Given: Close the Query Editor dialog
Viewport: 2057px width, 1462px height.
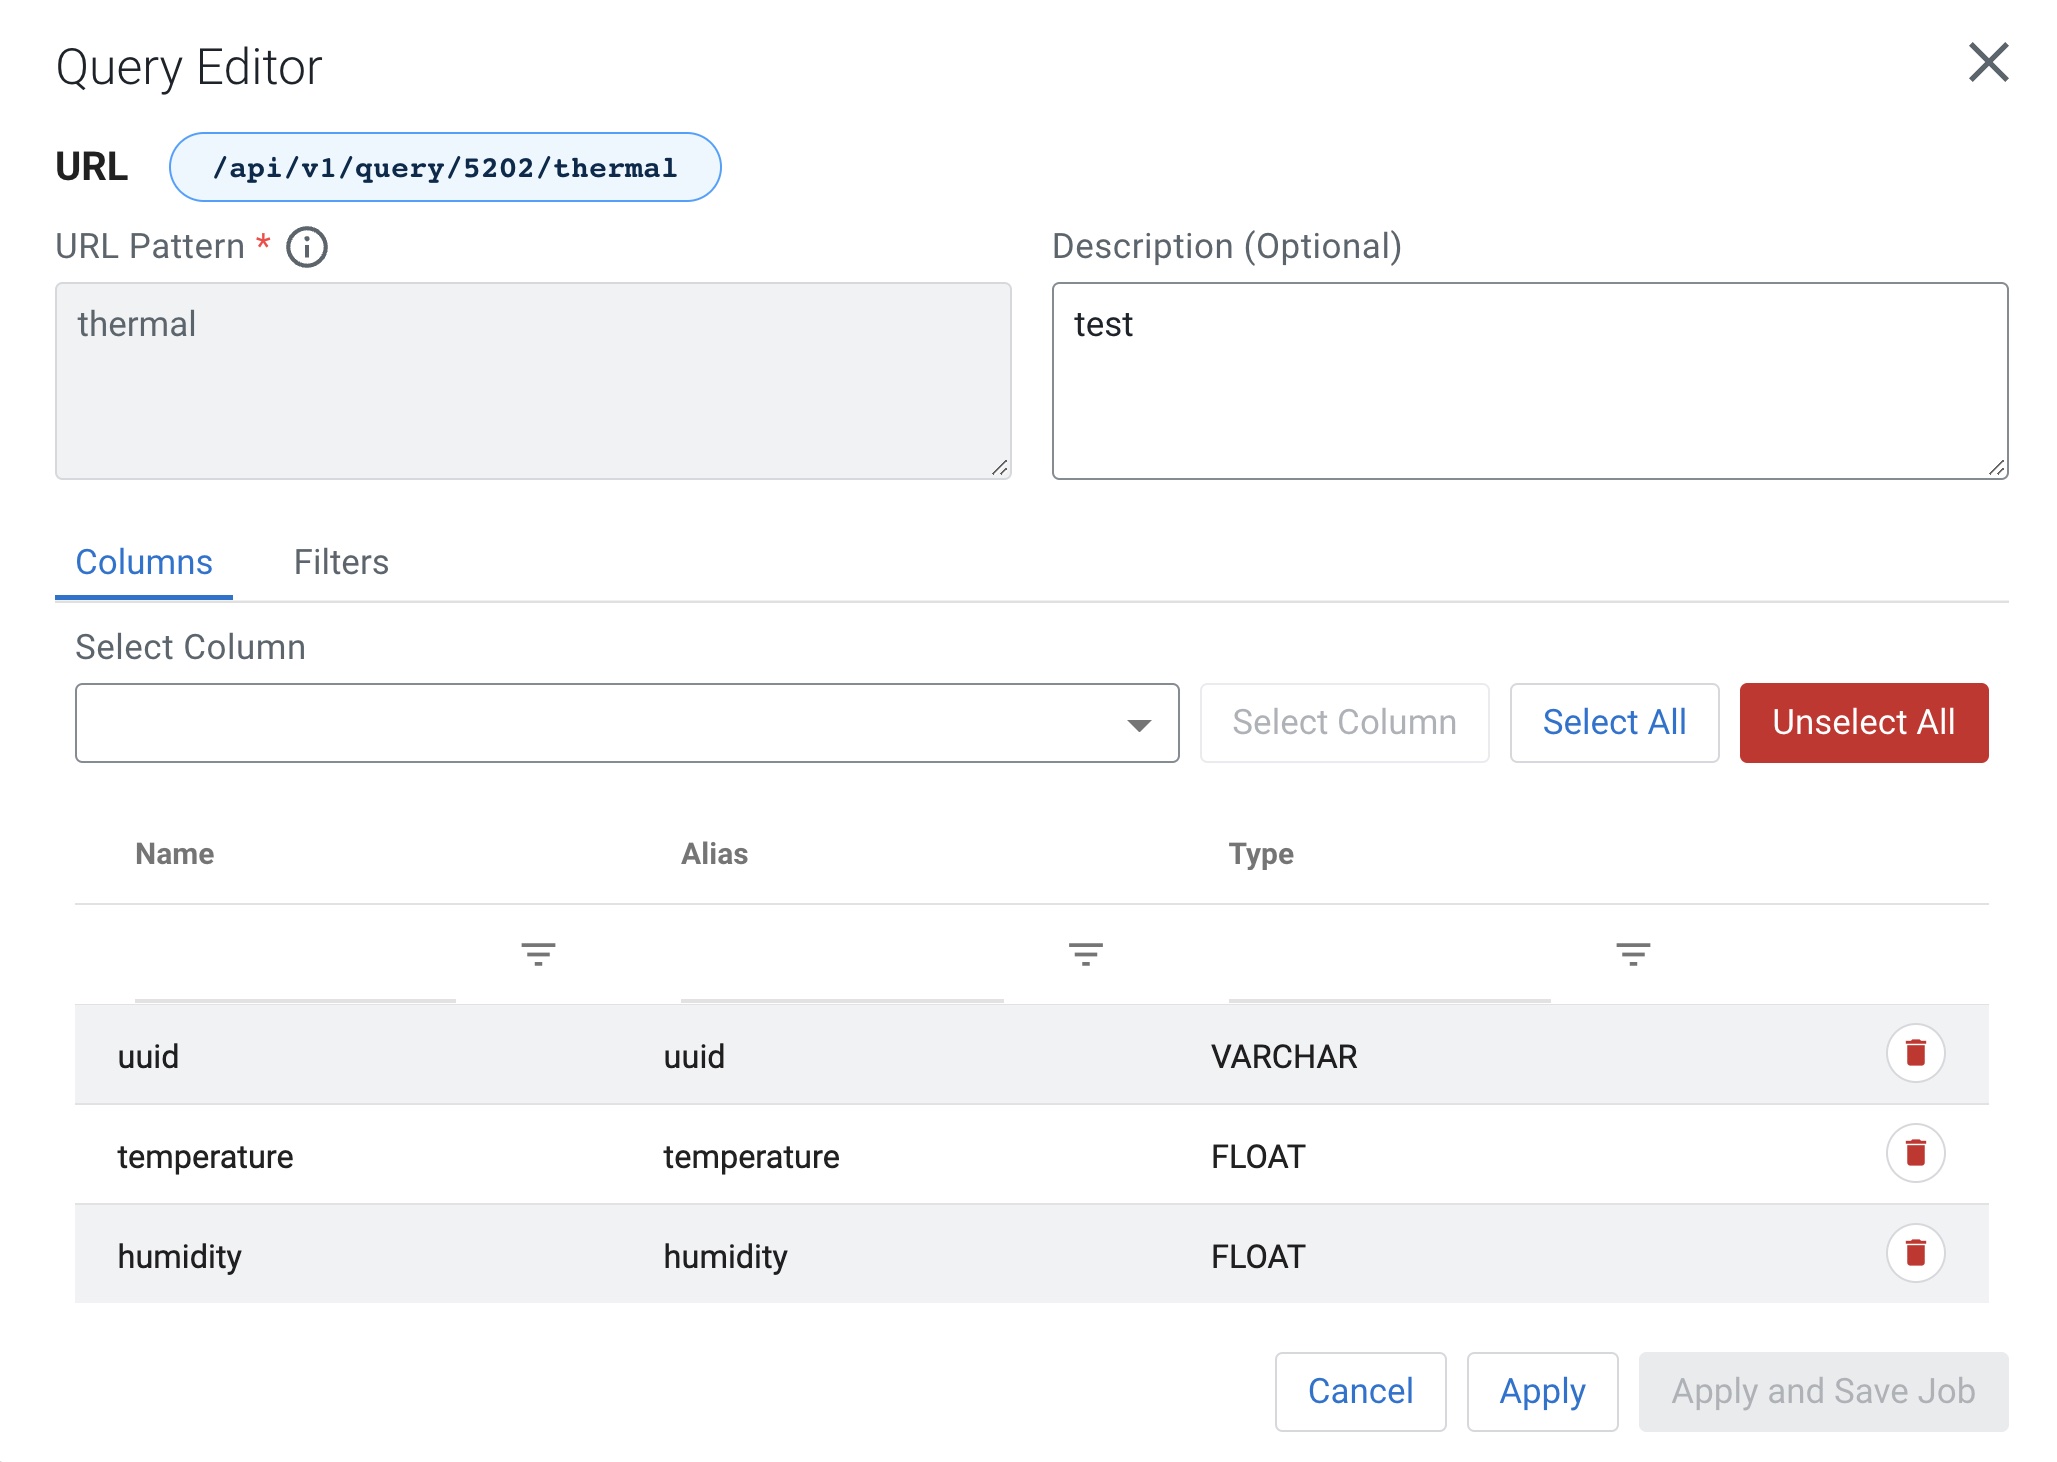Looking at the screenshot, I should 1988,63.
